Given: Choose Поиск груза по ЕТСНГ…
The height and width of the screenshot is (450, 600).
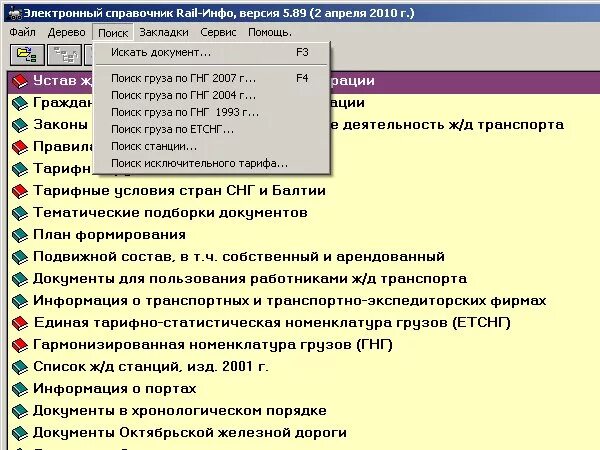Looking at the screenshot, I should (x=212, y=129).
